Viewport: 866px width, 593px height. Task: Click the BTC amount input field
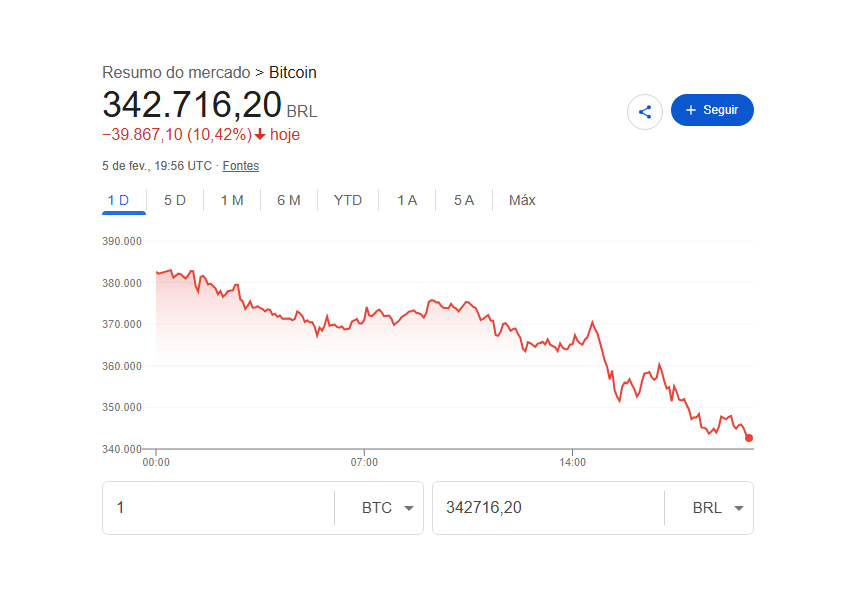coord(218,508)
